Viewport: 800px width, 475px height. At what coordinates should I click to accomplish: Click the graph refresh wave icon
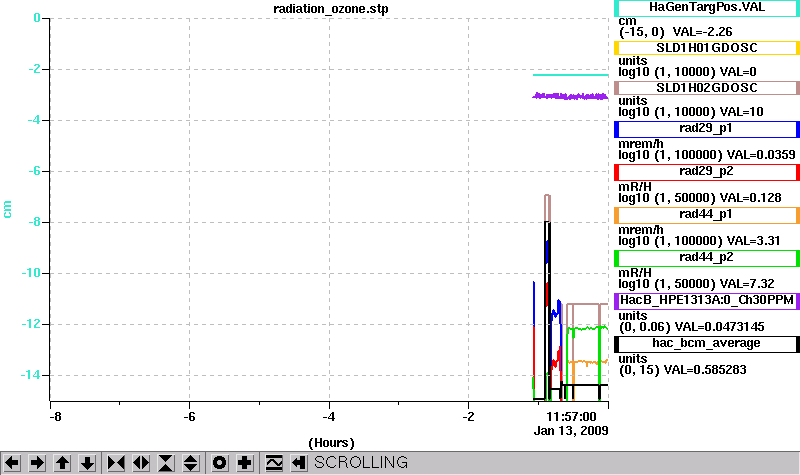(274, 463)
